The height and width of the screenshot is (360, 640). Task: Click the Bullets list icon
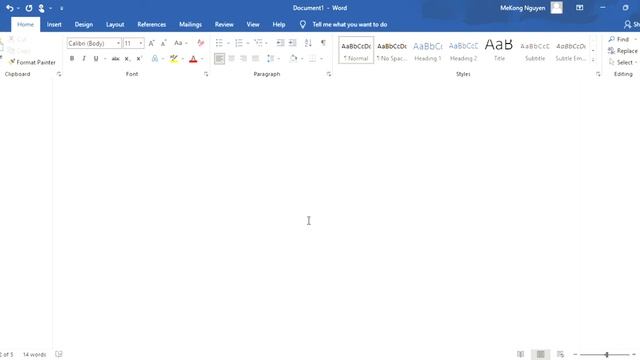click(219, 43)
